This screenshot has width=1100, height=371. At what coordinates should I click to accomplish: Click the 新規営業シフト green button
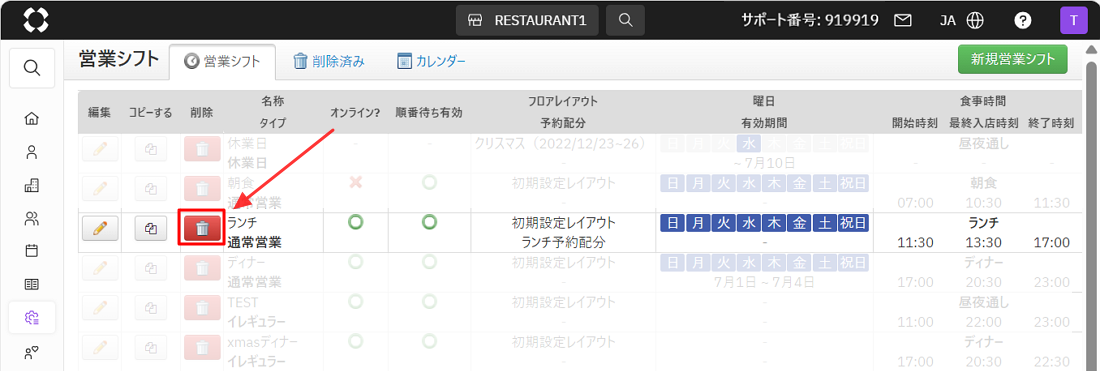pos(1012,60)
